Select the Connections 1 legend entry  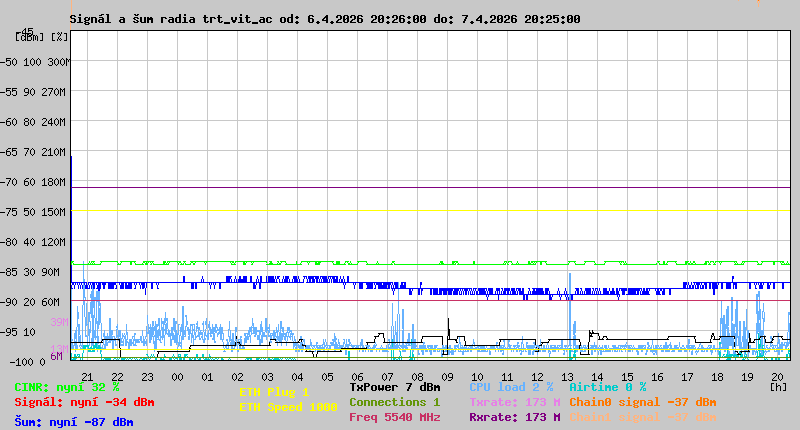point(394,402)
